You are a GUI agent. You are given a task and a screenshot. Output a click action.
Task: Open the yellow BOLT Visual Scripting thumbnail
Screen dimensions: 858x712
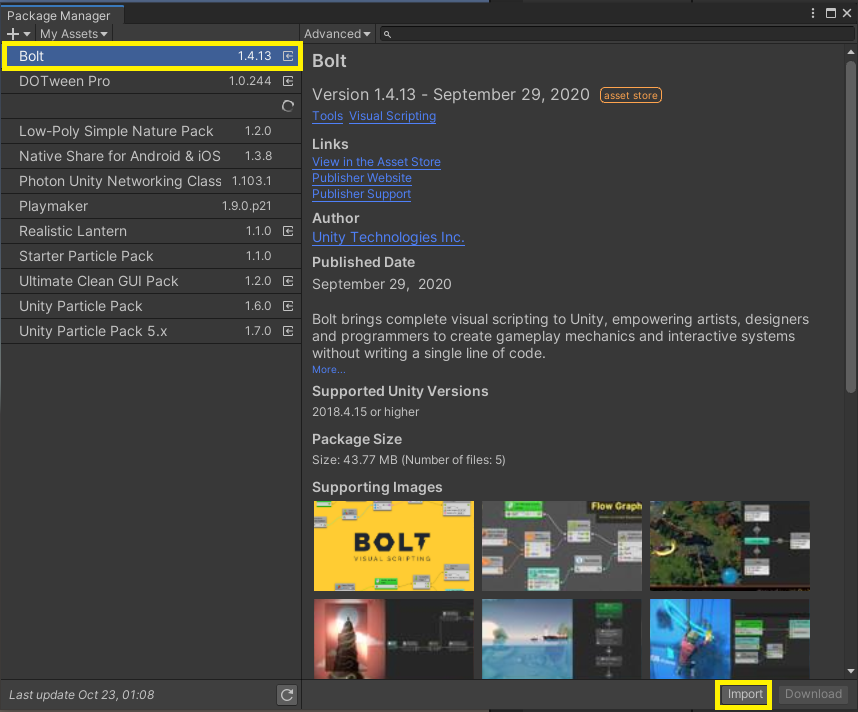point(393,546)
